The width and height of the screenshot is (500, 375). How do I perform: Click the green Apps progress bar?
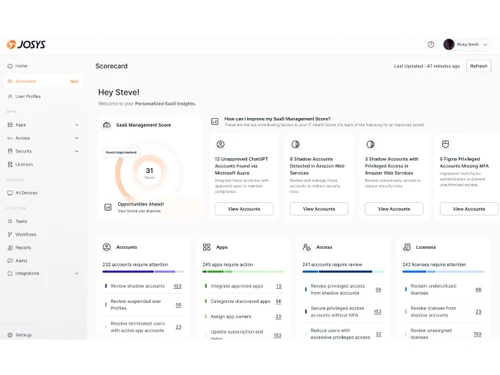point(243,272)
